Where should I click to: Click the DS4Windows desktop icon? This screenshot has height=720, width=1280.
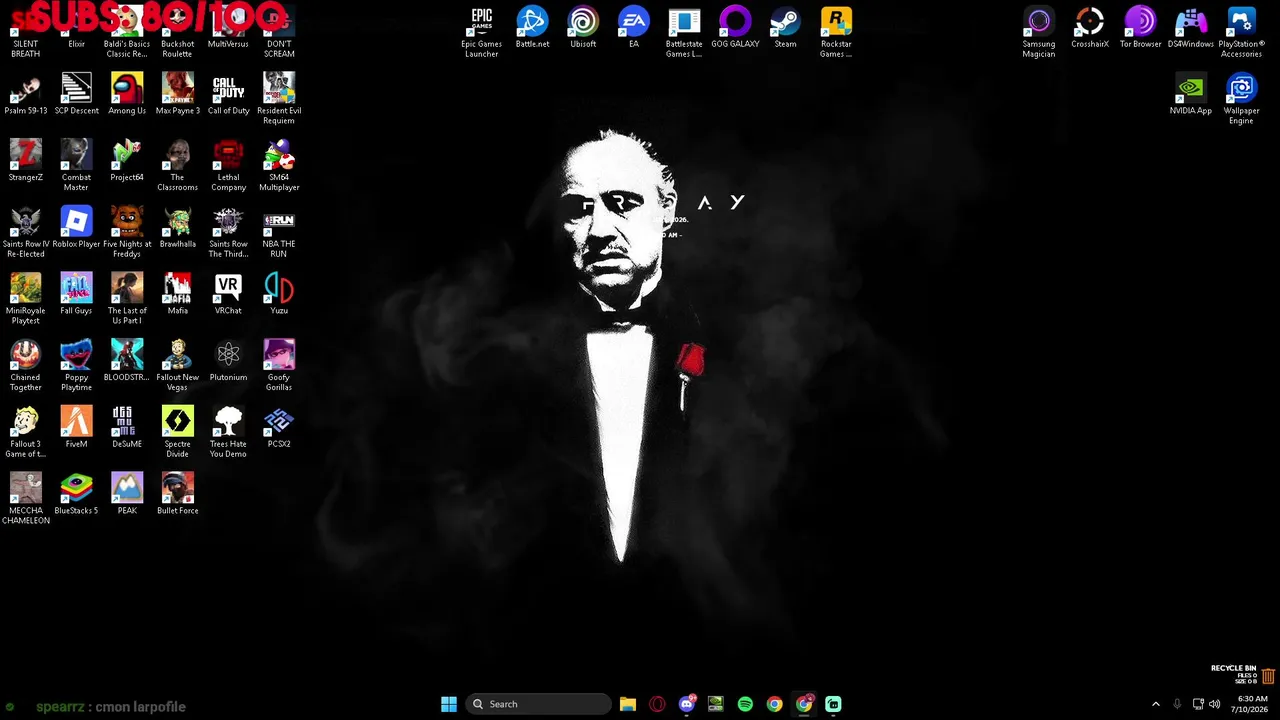(x=1191, y=28)
